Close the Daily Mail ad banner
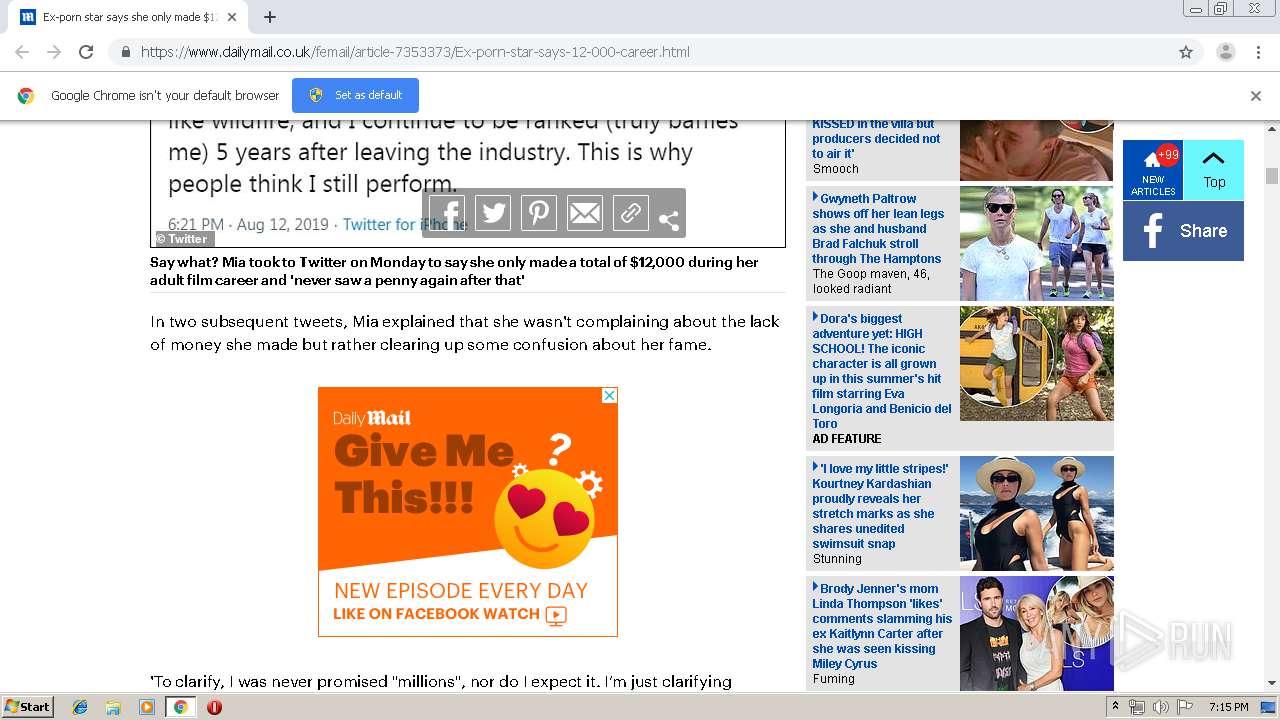Image resolution: width=1280 pixels, height=720 pixels. tap(609, 396)
